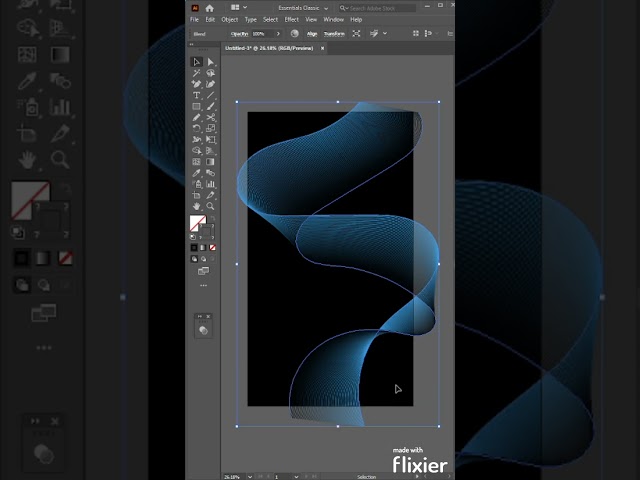Screen dimensions: 640x480
Task: Select the Direct Selection tool
Action: [x=210, y=62]
